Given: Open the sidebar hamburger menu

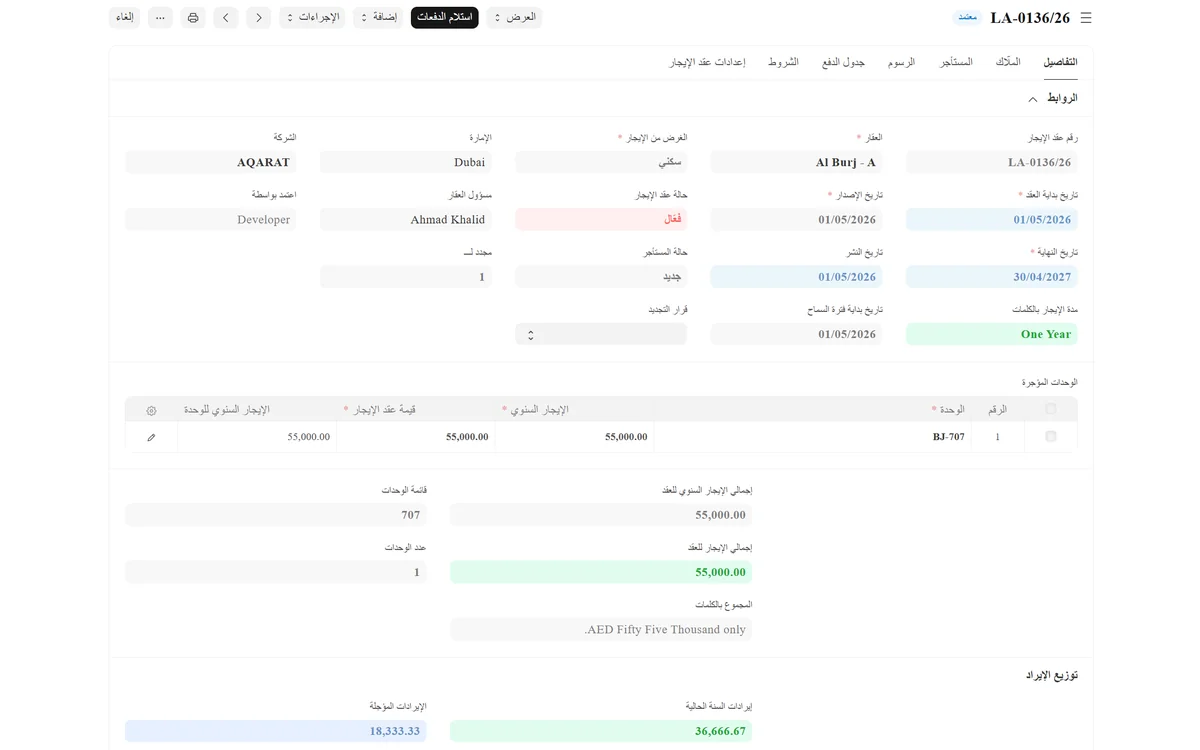Looking at the screenshot, I should click(1086, 18).
